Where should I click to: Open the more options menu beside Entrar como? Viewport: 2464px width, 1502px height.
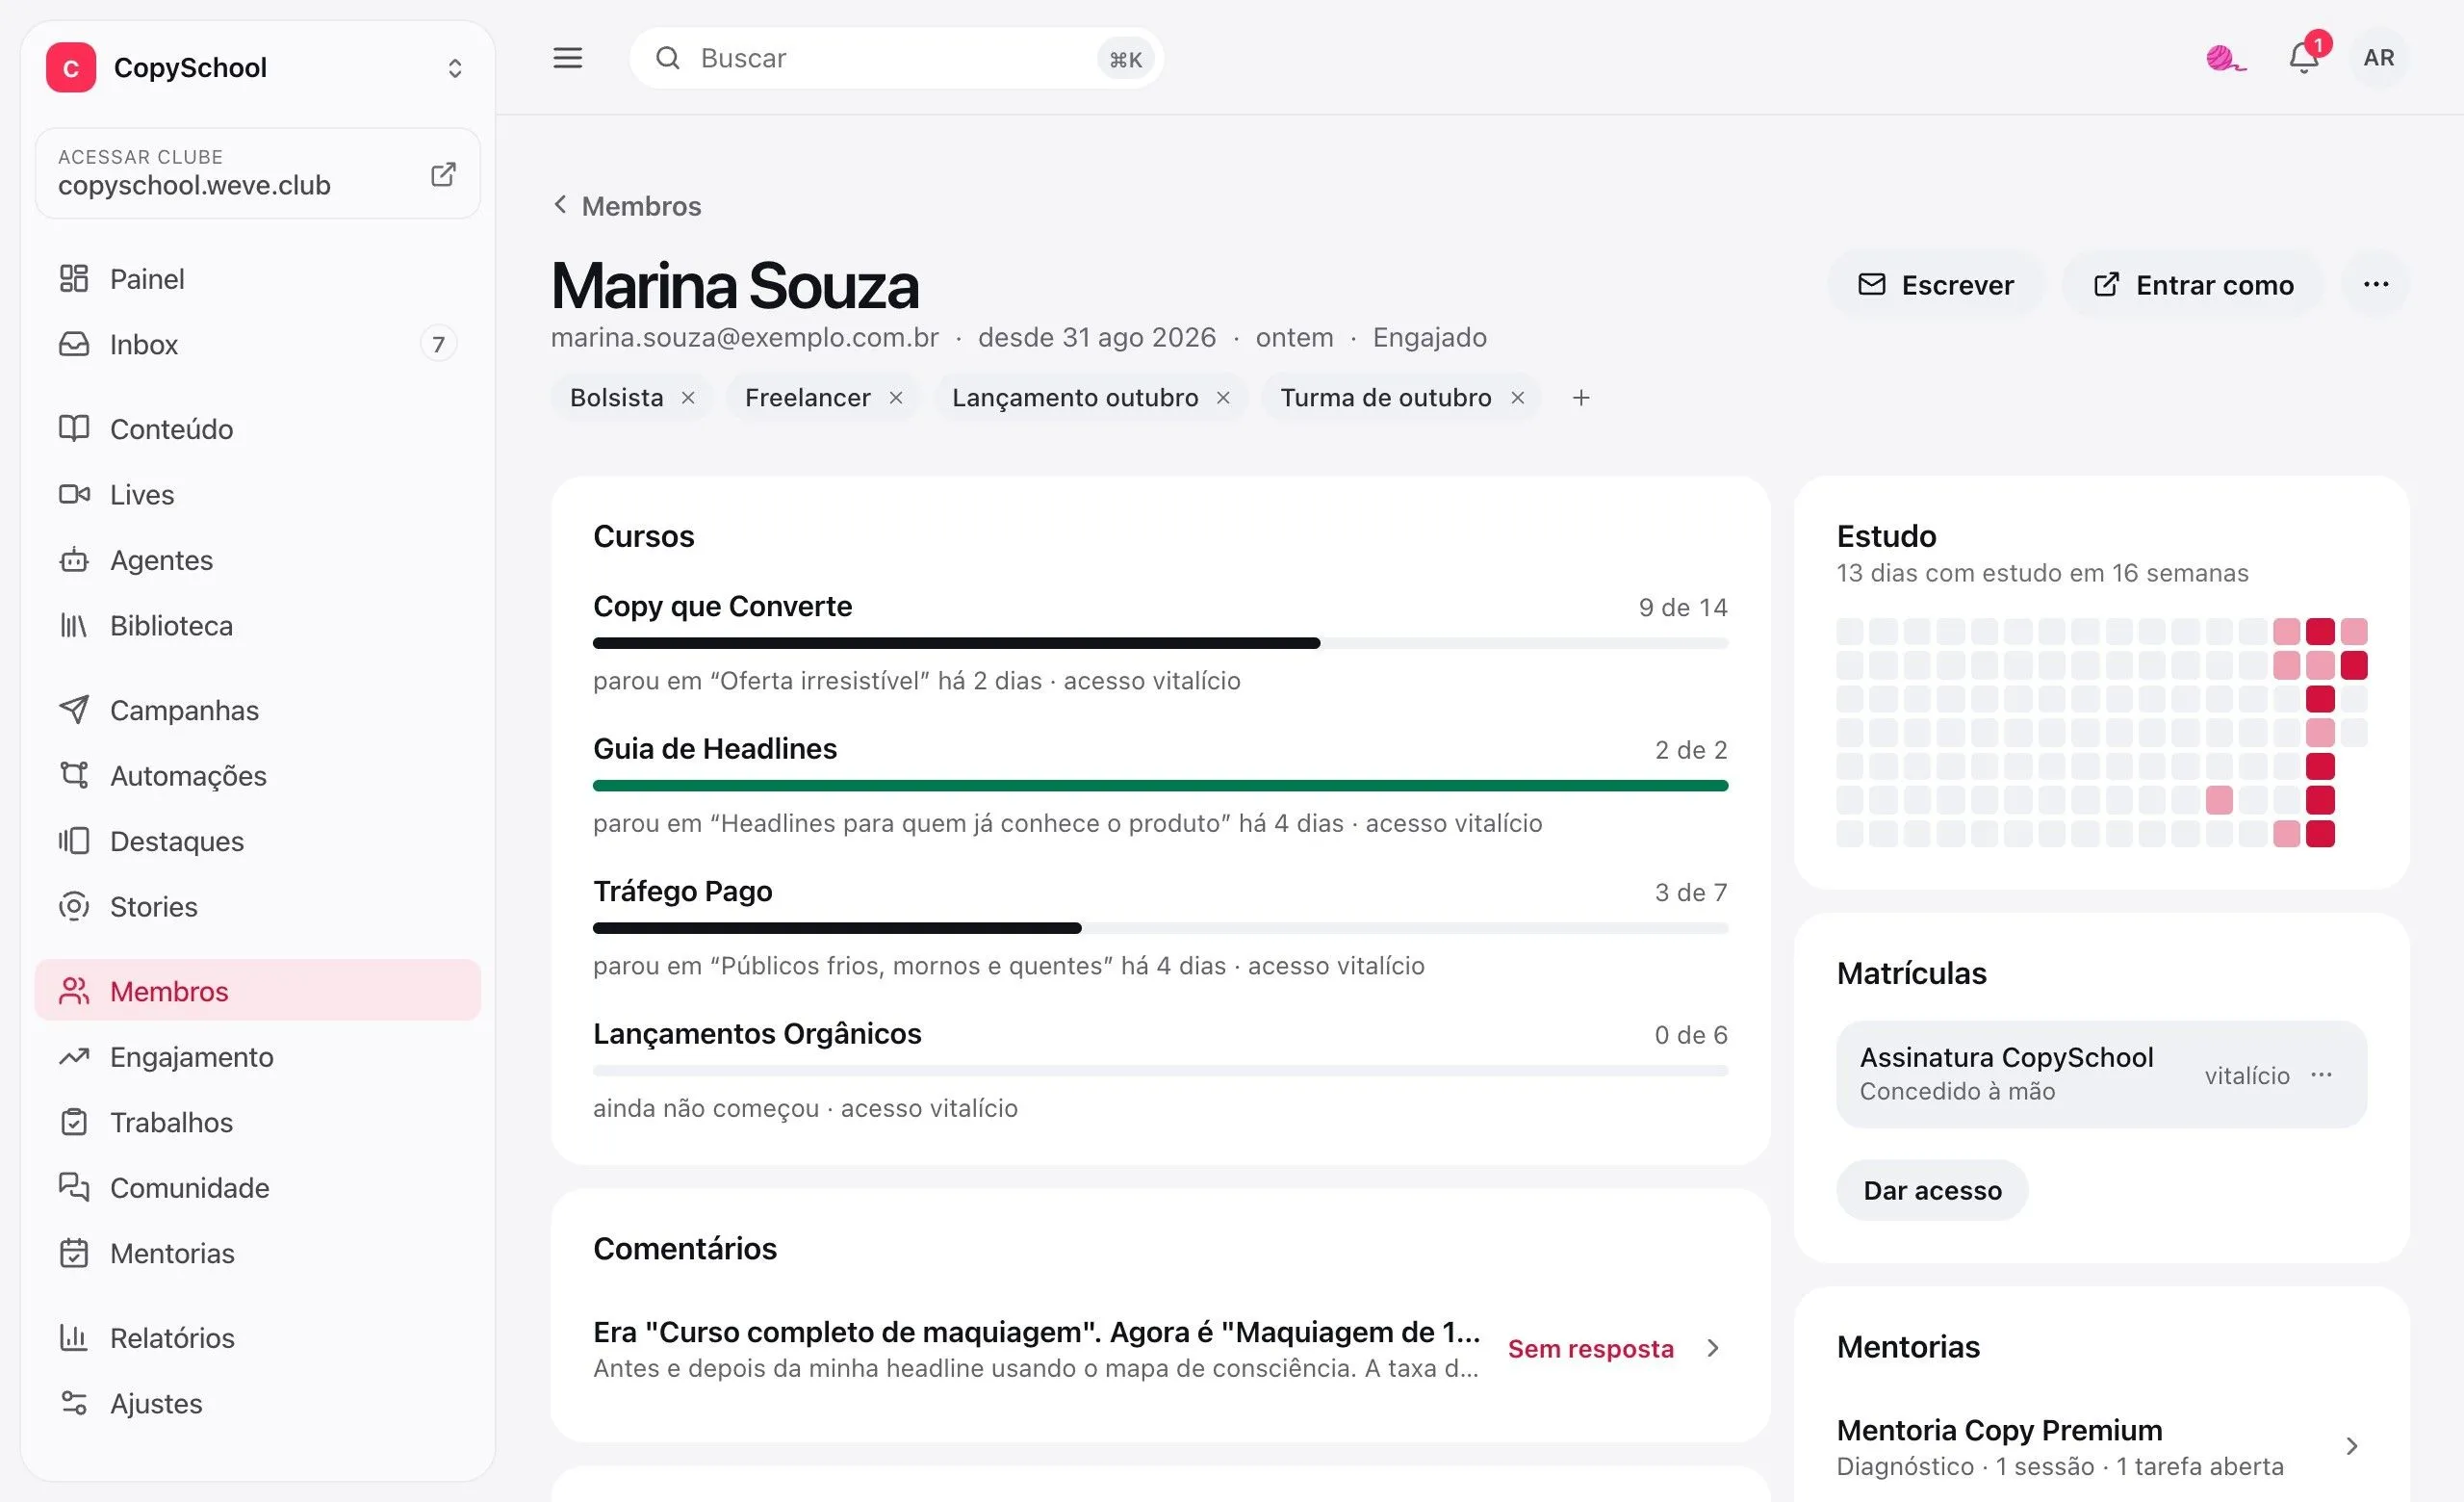[2376, 285]
